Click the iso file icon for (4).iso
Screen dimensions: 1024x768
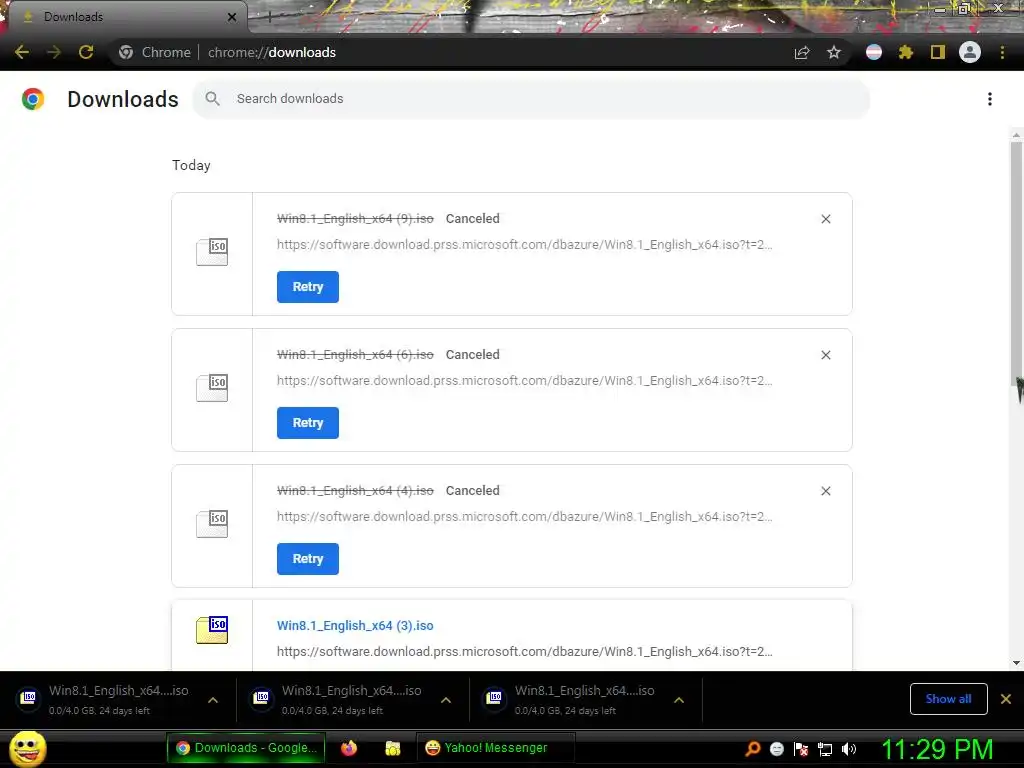pos(212,524)
